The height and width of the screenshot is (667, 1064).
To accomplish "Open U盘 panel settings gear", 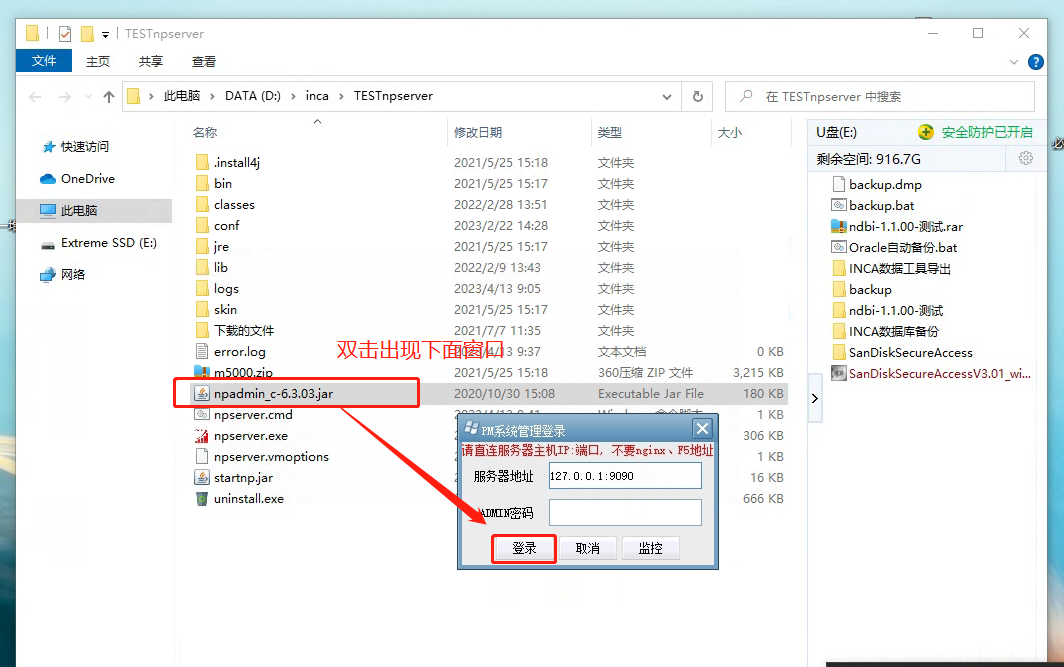I will 1025,159.
